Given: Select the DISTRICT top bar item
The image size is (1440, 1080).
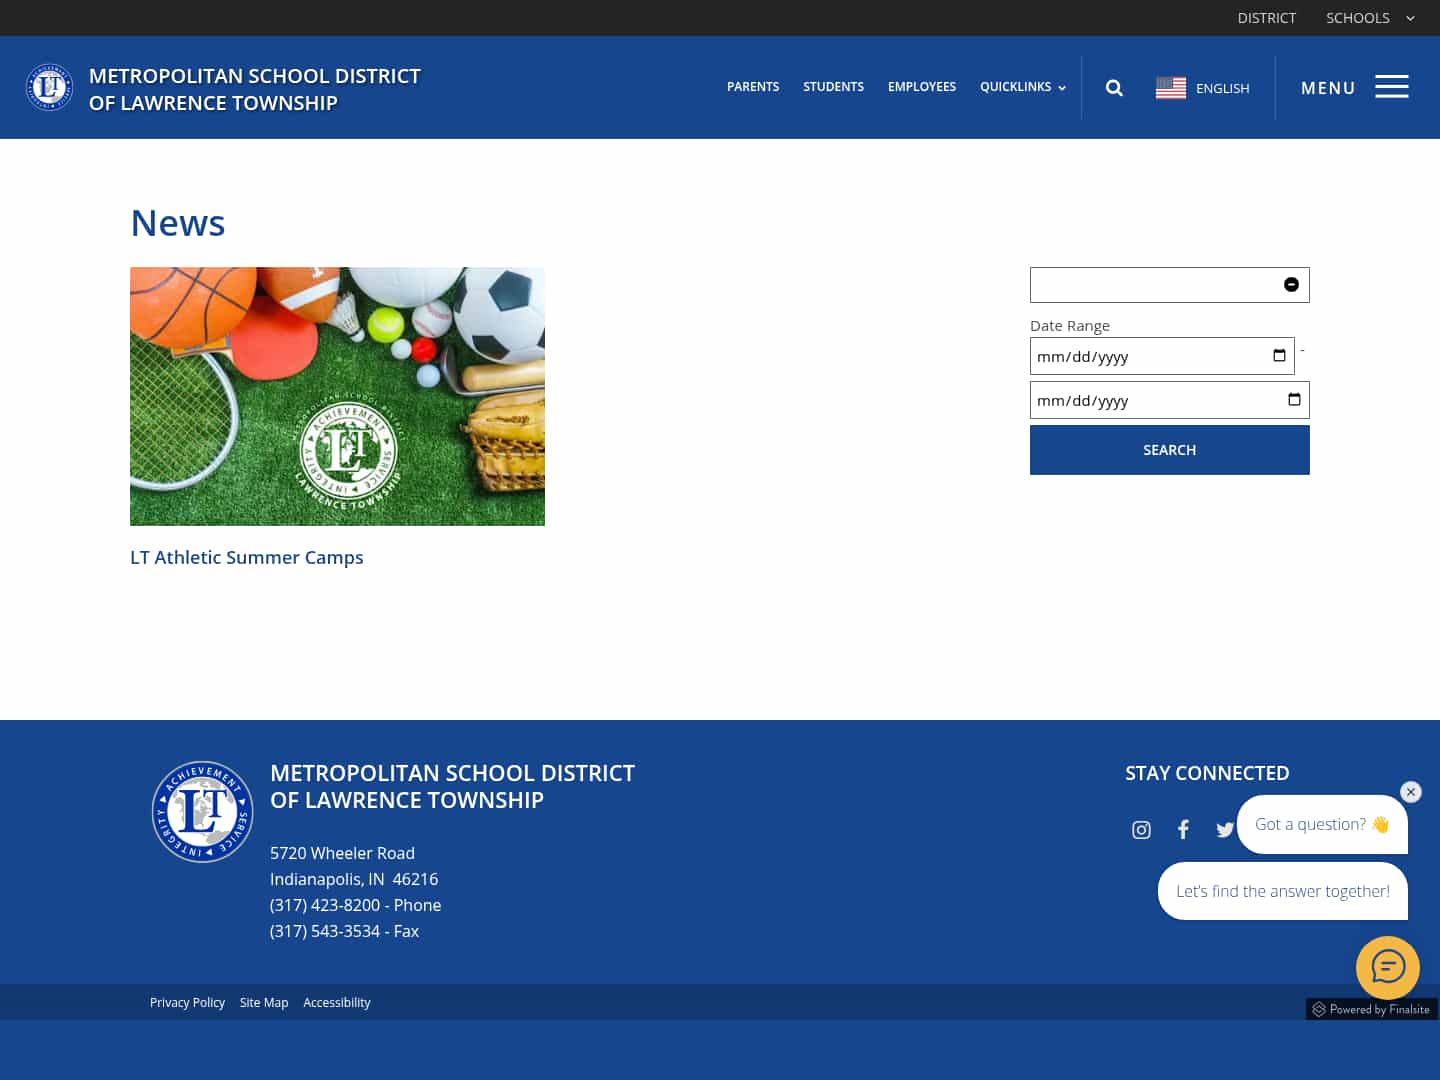Looking at the screenshot, I should click(x=1266, y=18).
